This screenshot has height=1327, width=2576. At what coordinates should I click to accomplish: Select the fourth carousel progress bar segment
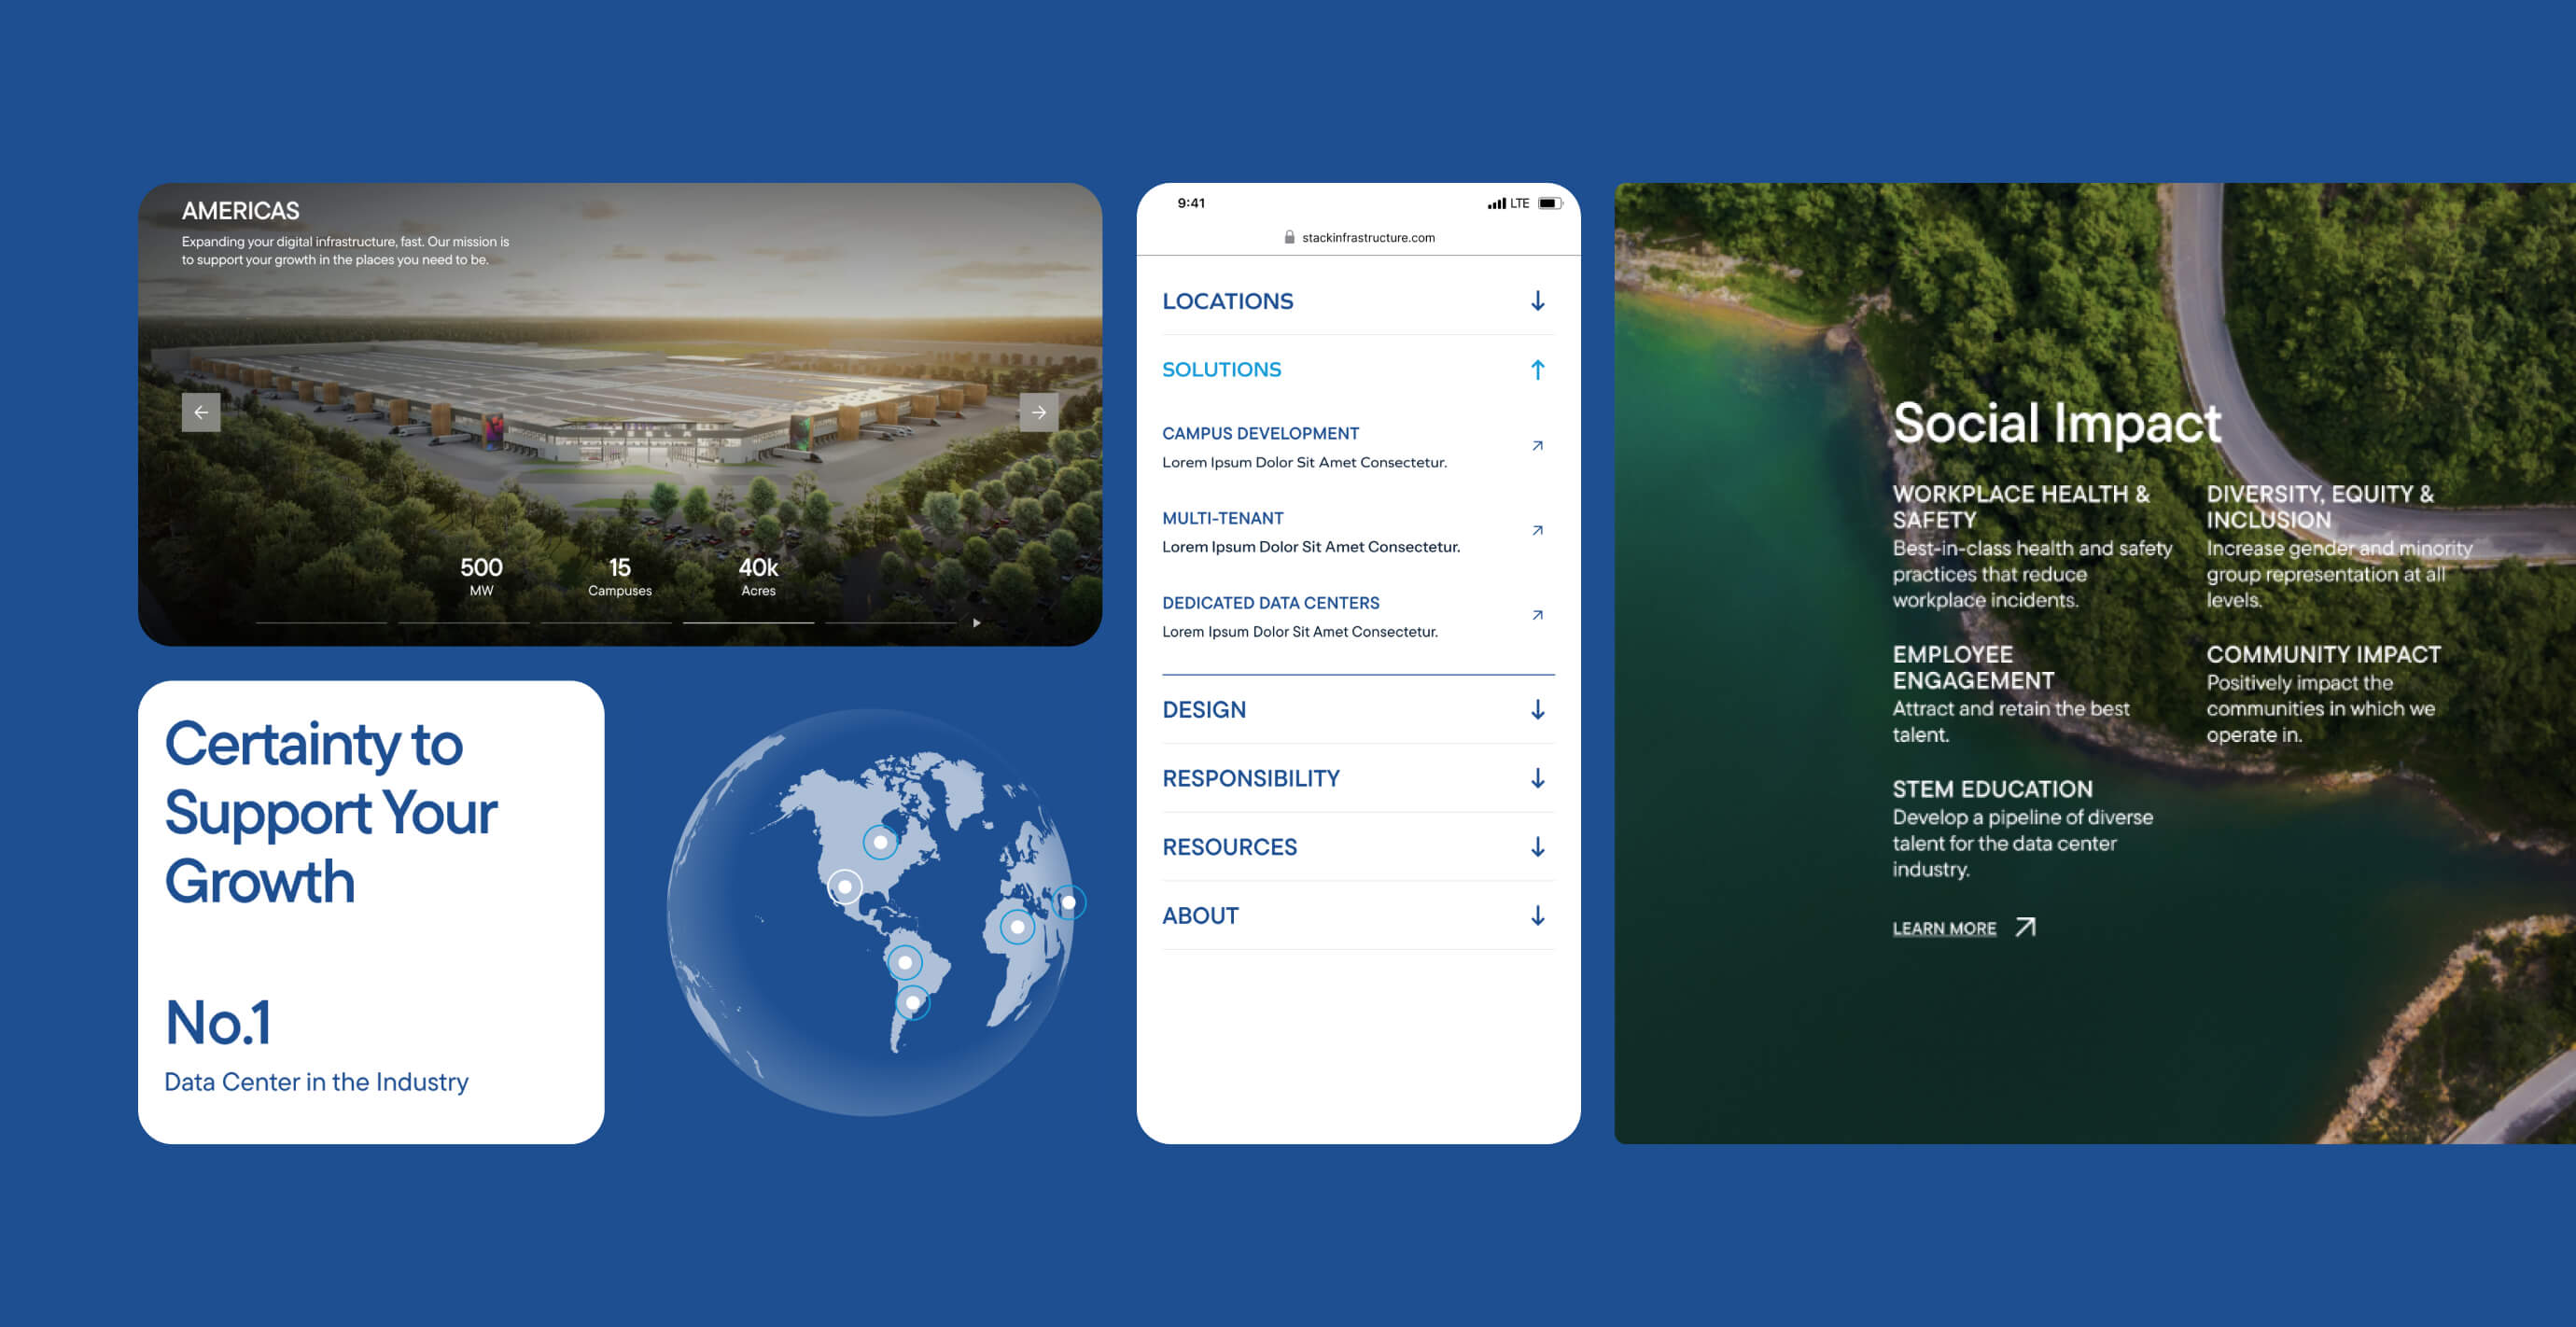[748, 623]
